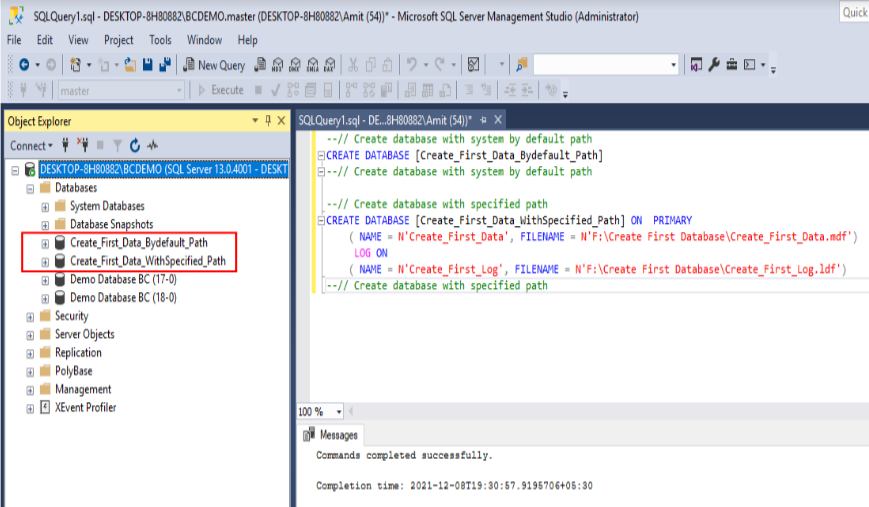This screenshot has width=869, height=507.
Task: Open the 100 % zoom level dropdown
Action: click(x=339, y=412)
